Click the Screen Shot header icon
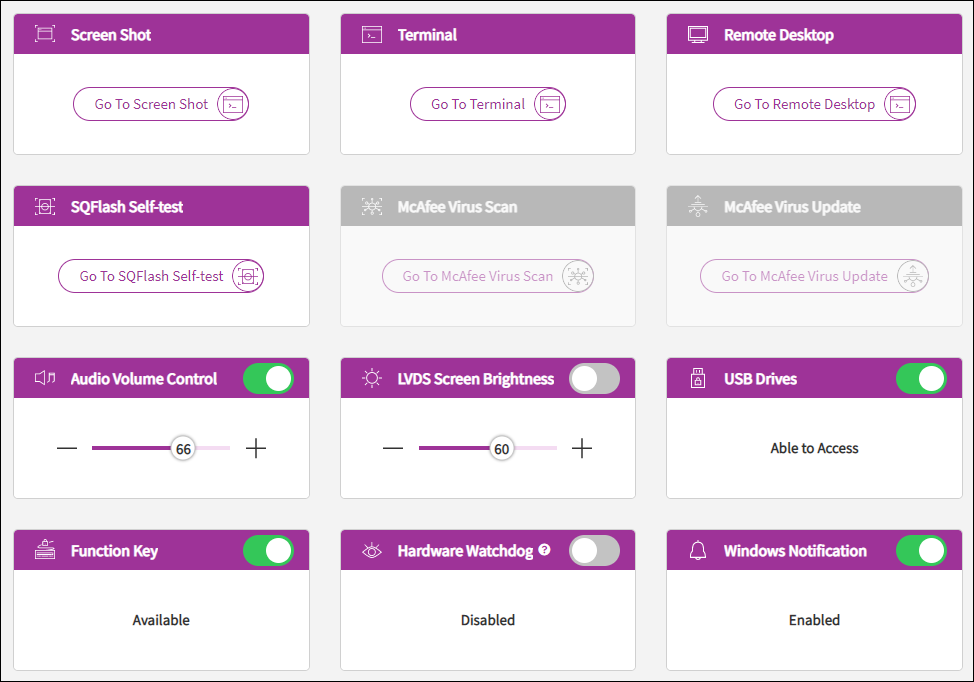 click(x=45, y=35)
